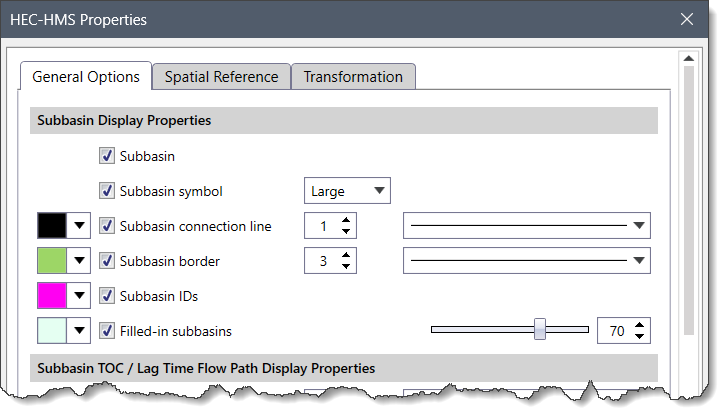Decrease the connection line width stepper
Screen dimensions: 724x412
(x=346, y=232)
